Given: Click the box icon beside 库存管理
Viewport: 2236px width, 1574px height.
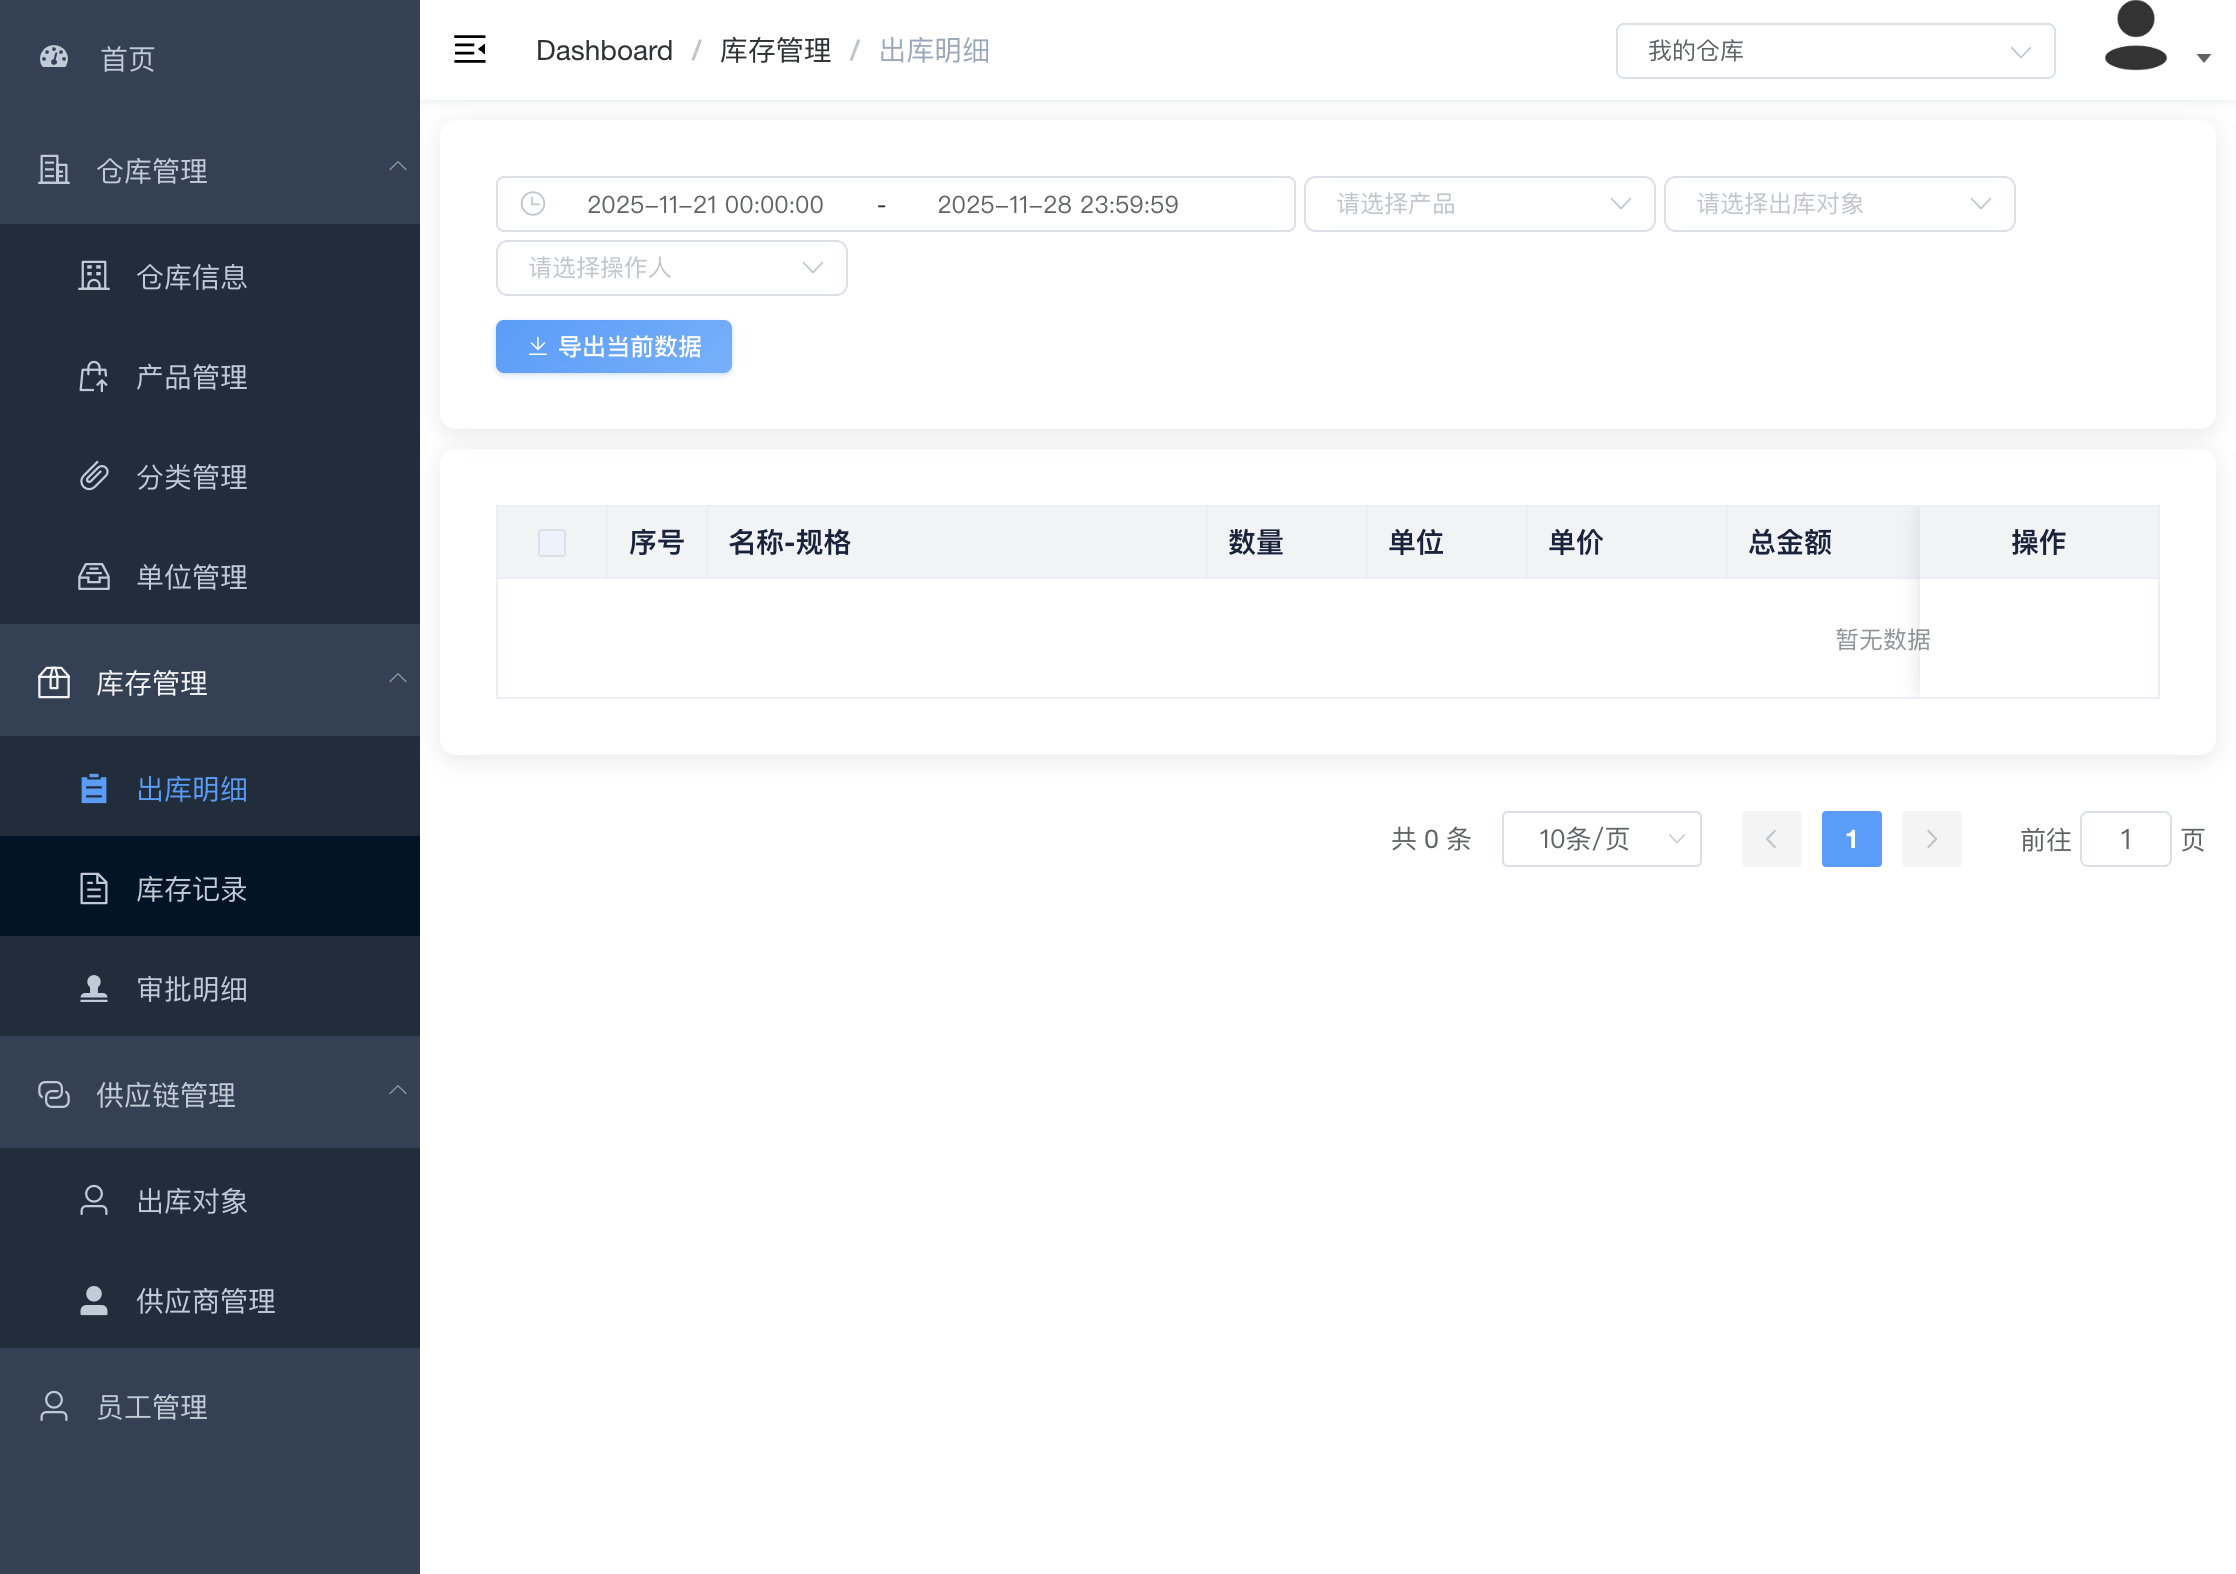Looking at the screenshot, I should 54,682.
